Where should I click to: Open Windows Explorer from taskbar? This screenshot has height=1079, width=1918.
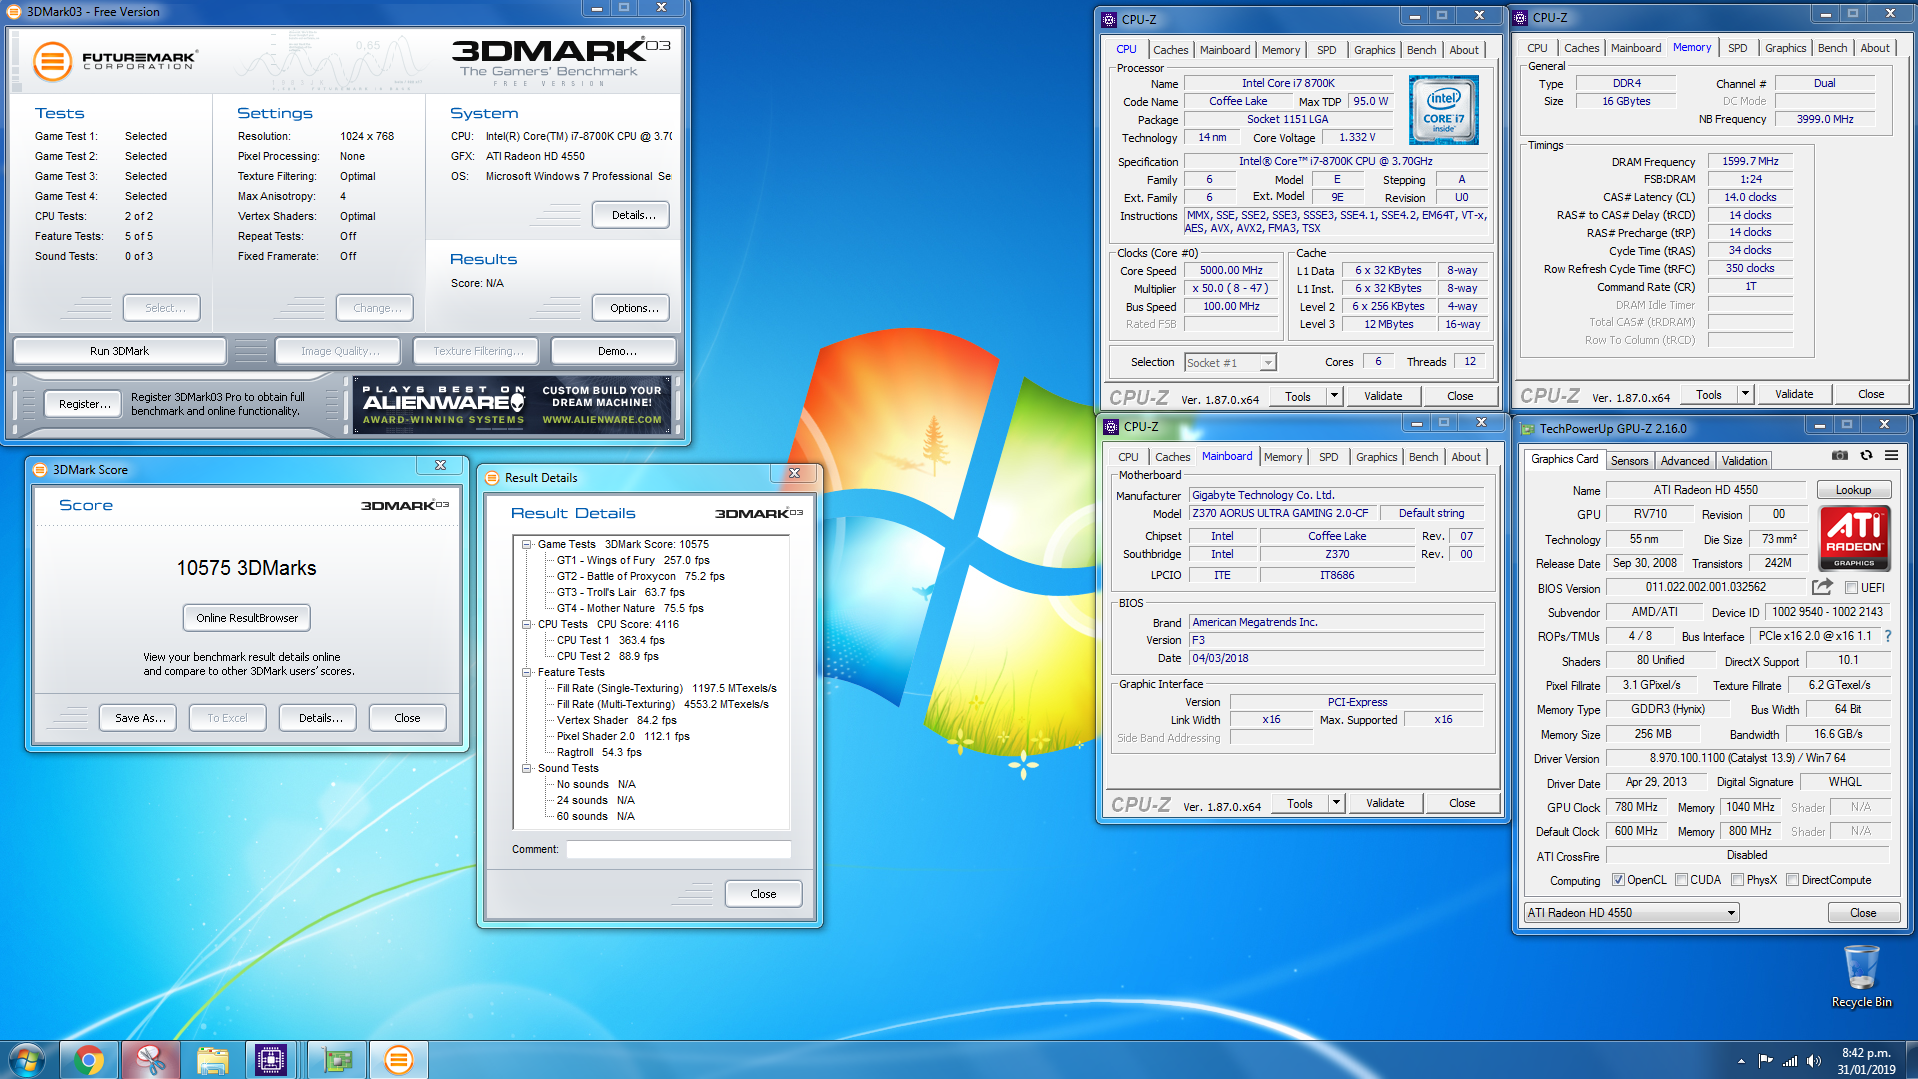212,1060
